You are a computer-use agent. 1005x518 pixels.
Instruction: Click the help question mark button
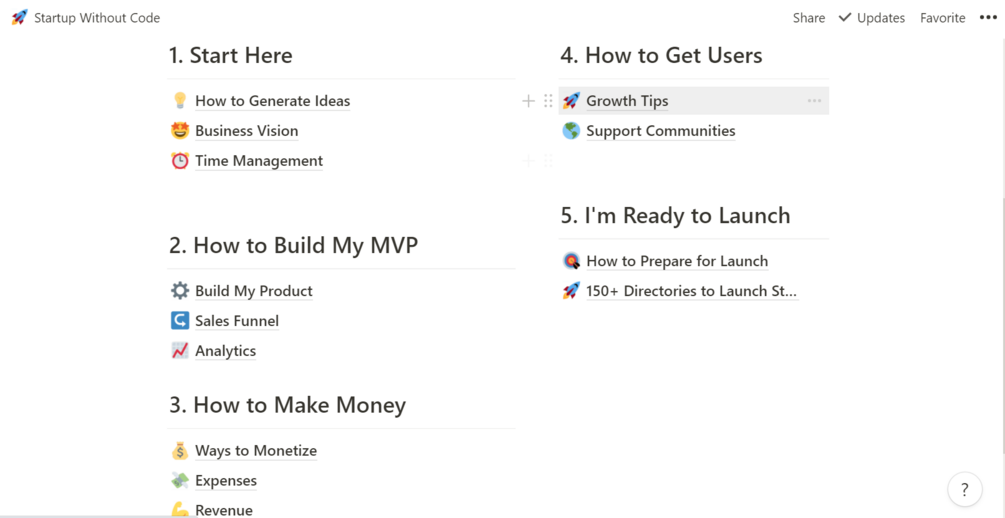964,489
